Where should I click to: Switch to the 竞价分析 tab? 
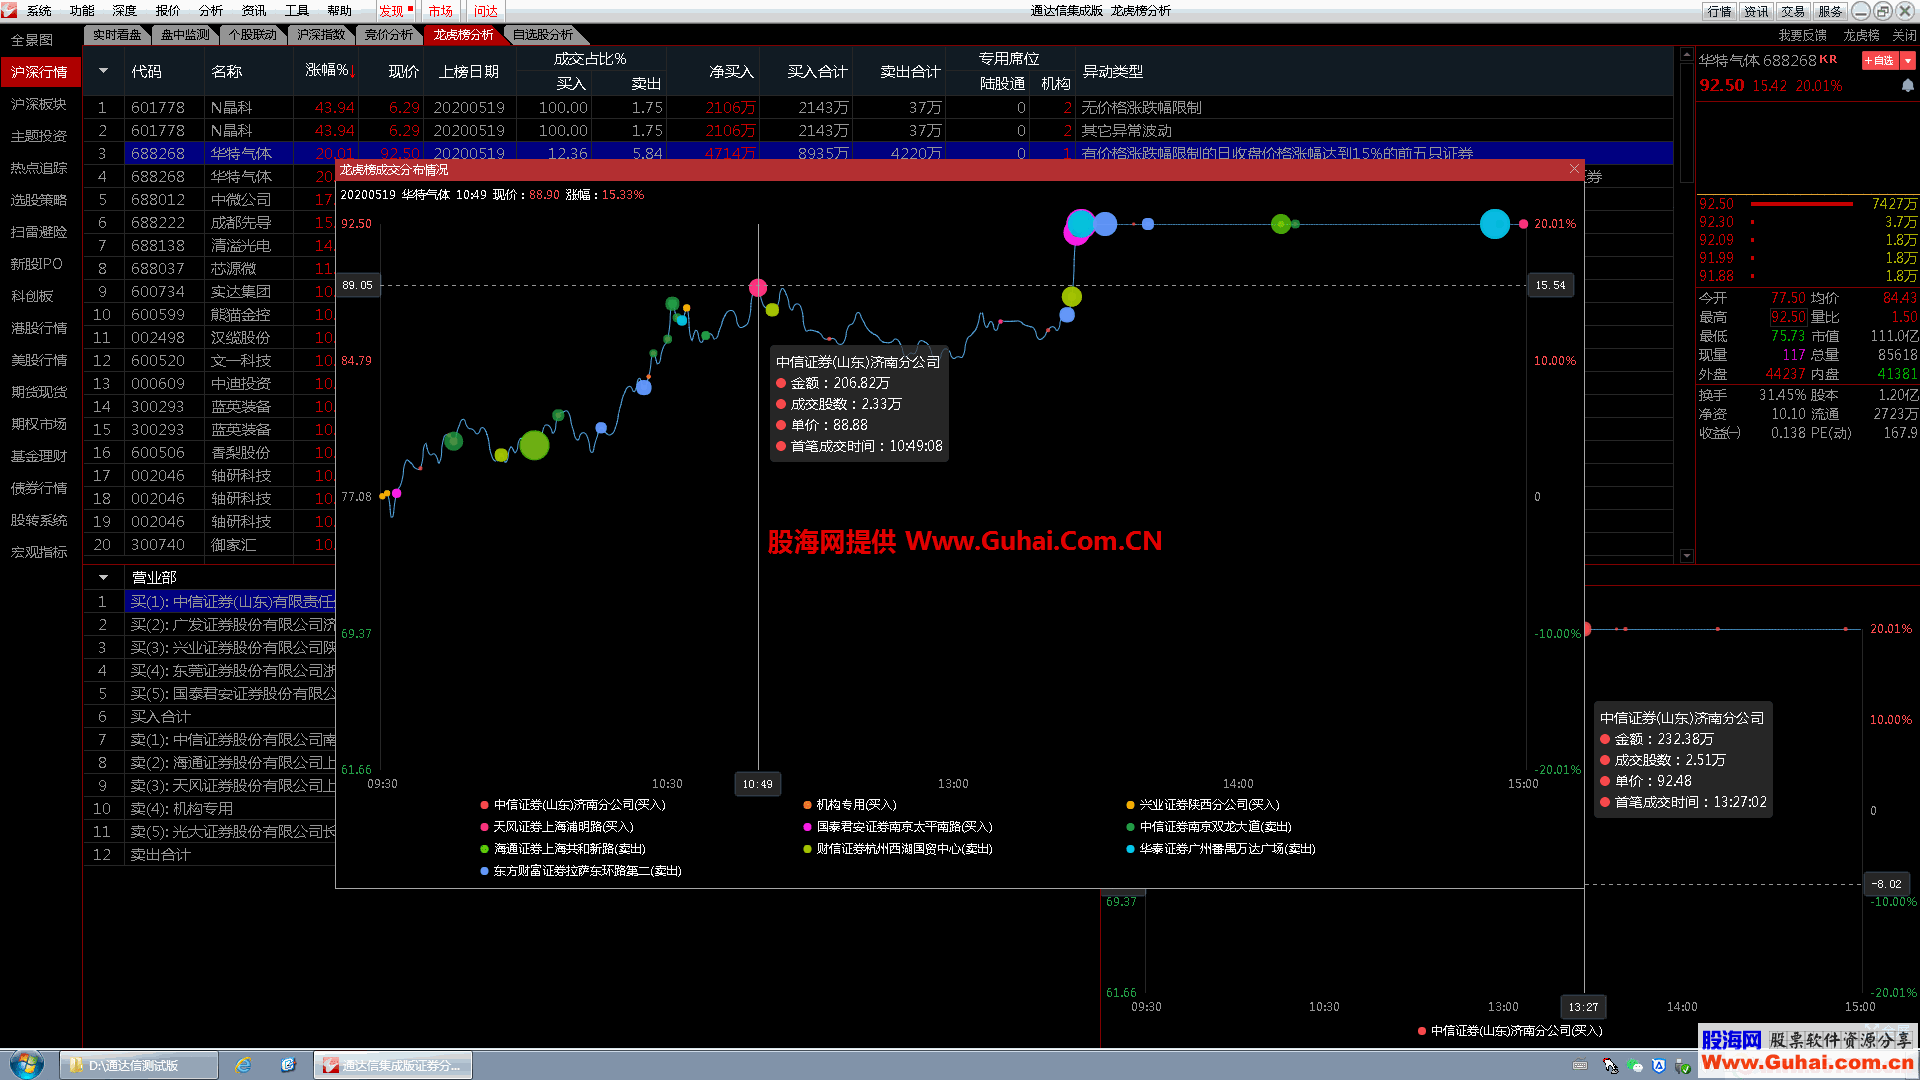(x=389, y=35)
